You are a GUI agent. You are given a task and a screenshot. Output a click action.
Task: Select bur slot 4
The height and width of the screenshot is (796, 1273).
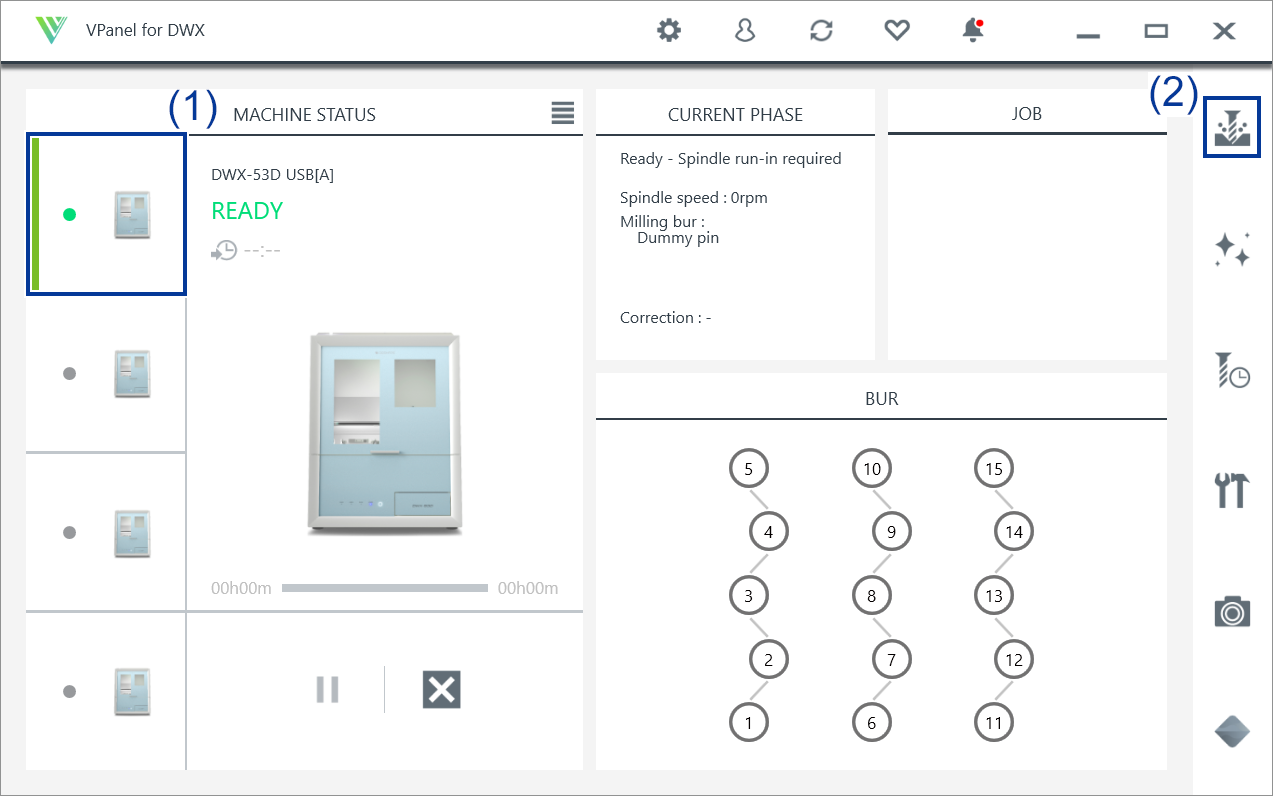click(769, 532)
